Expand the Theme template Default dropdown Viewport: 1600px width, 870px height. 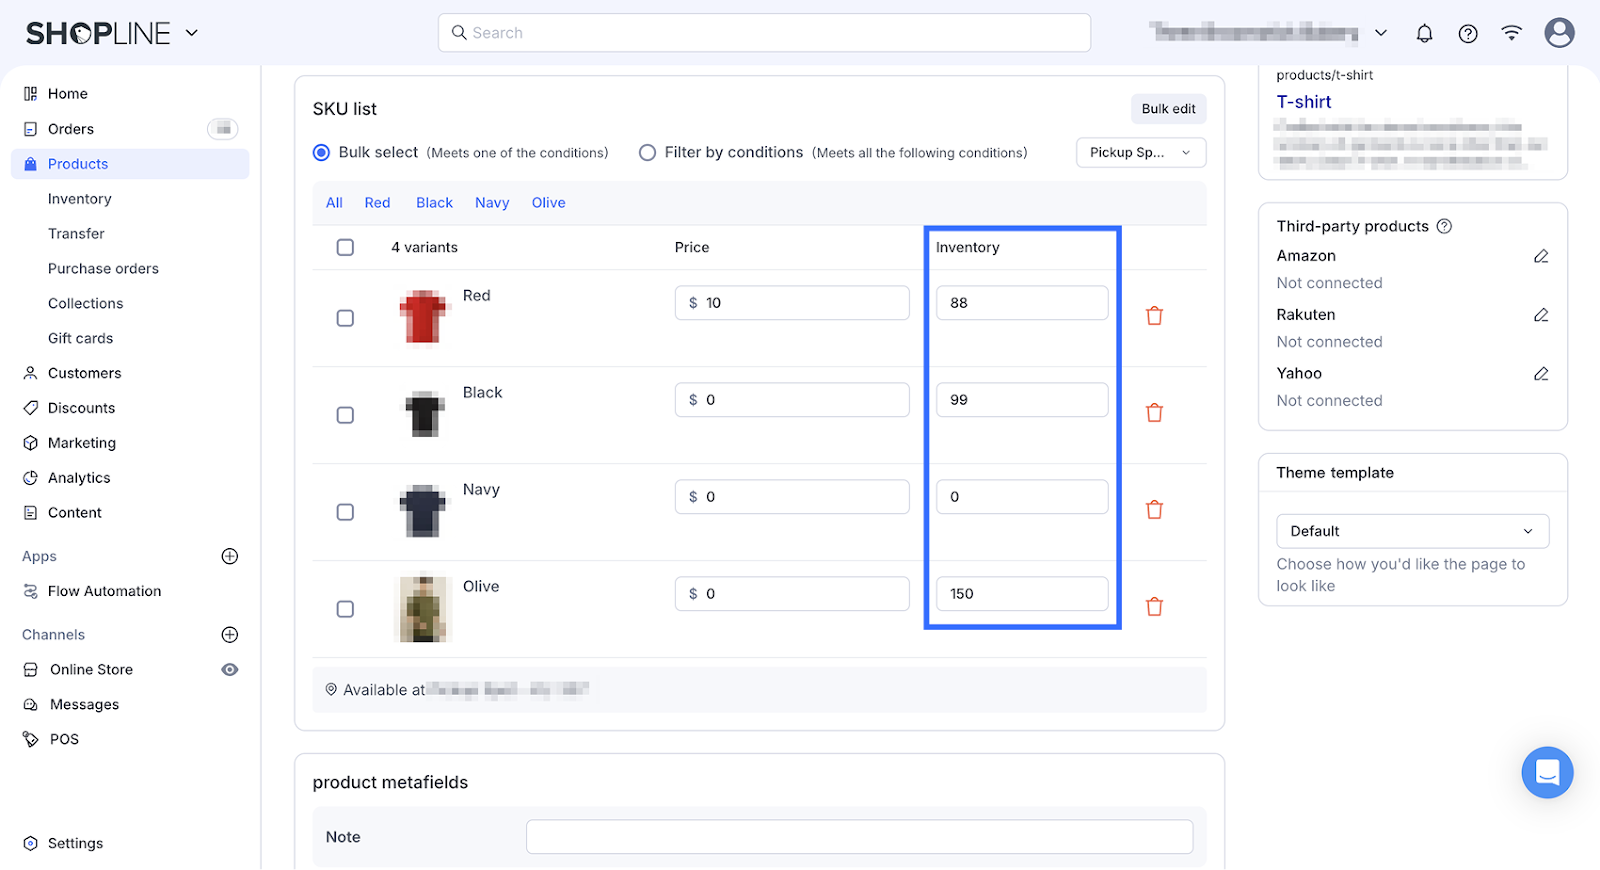(1412, 531)
